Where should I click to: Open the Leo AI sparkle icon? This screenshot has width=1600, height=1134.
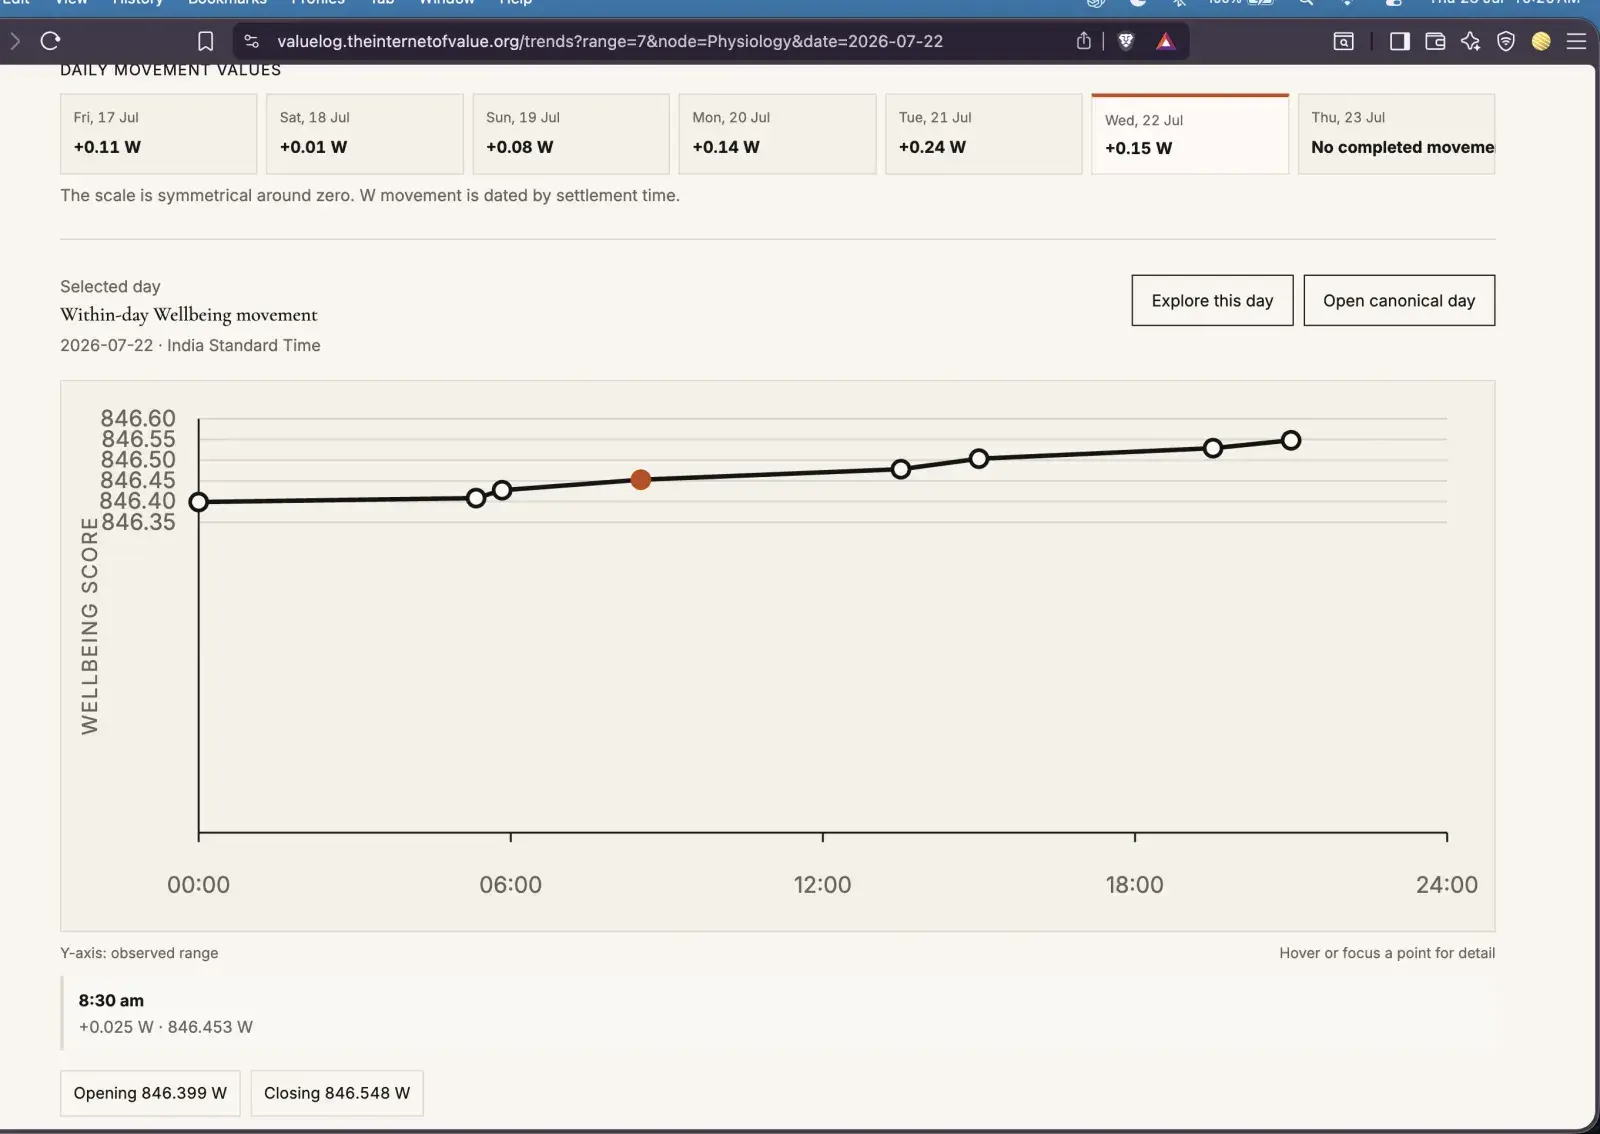click(x=1470, y=41)
